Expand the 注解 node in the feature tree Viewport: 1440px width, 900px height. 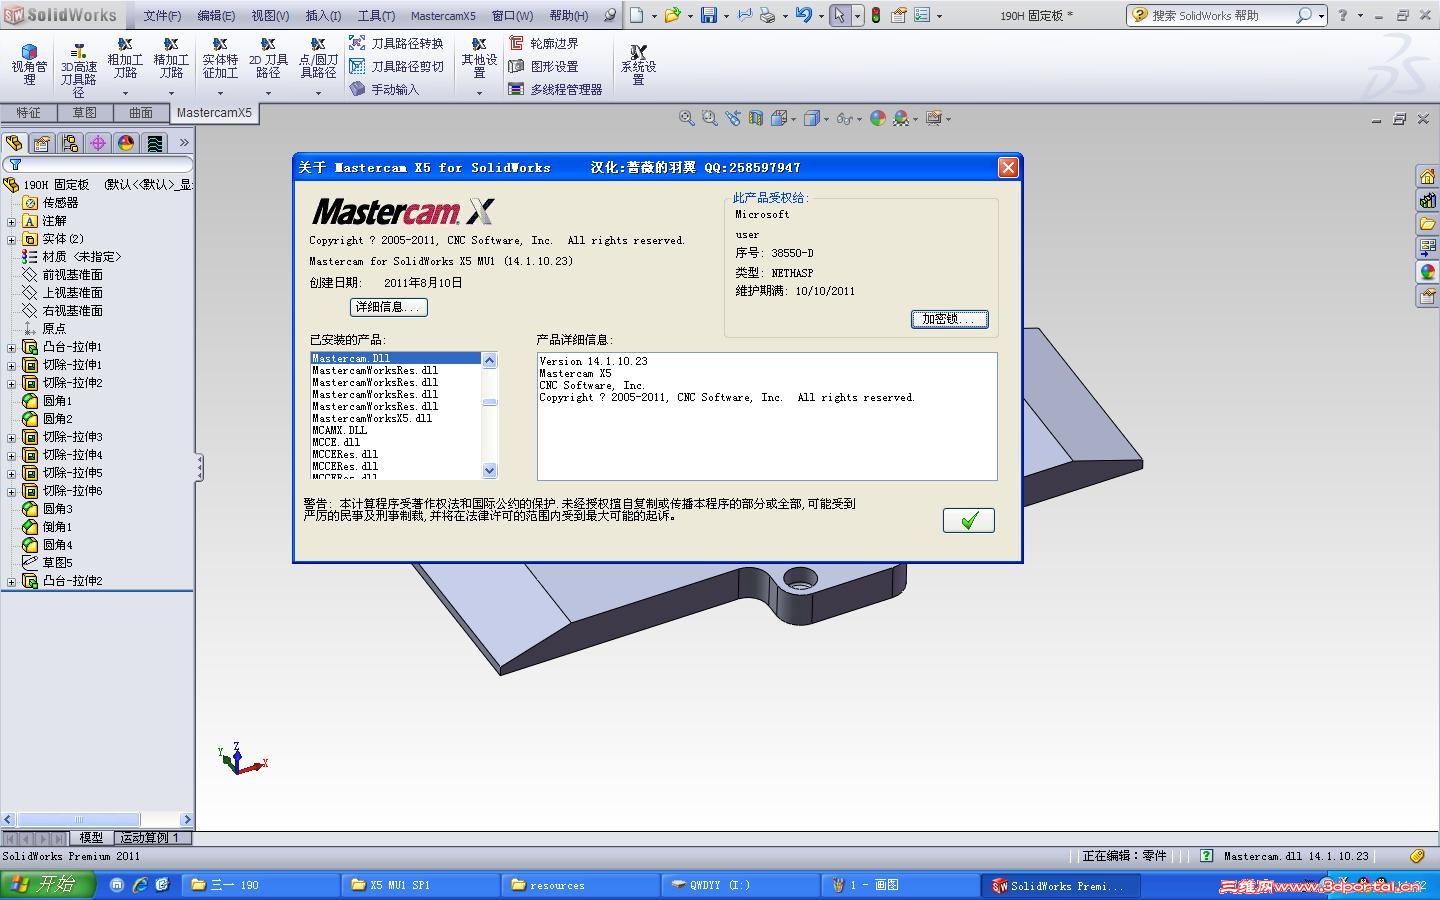pos(12,222)
